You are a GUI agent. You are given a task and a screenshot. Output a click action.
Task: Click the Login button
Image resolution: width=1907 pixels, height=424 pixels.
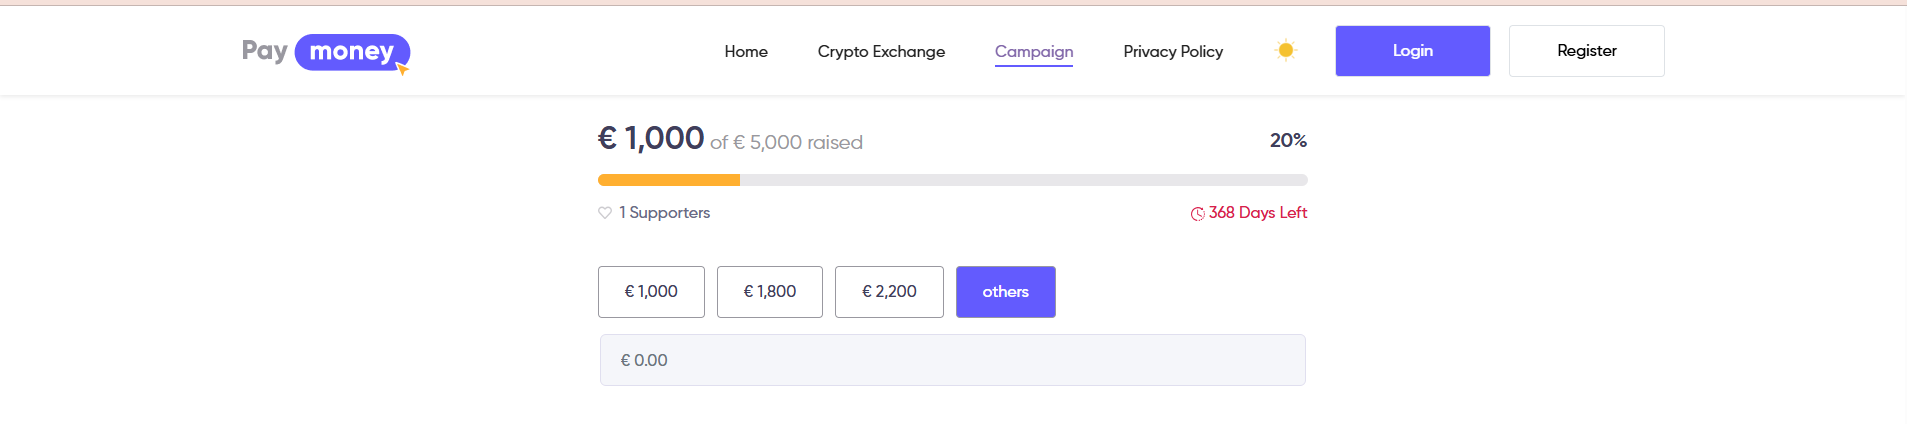pos(1413,51)
